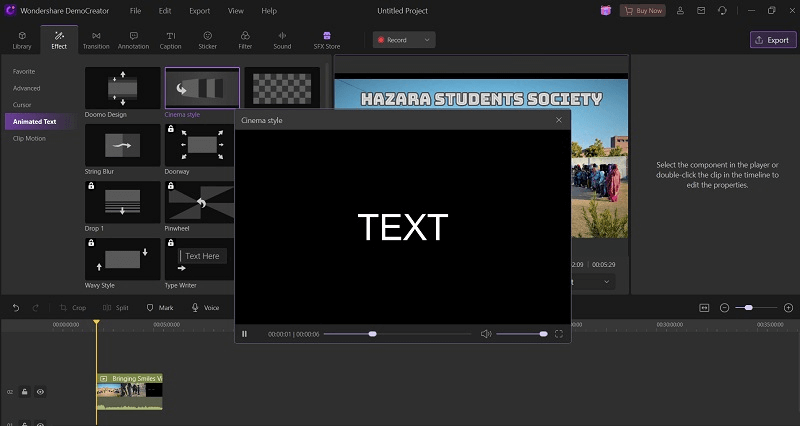The image size is (800, 426).
Task: Select the Favorite effects category
Action: (24, 71)
